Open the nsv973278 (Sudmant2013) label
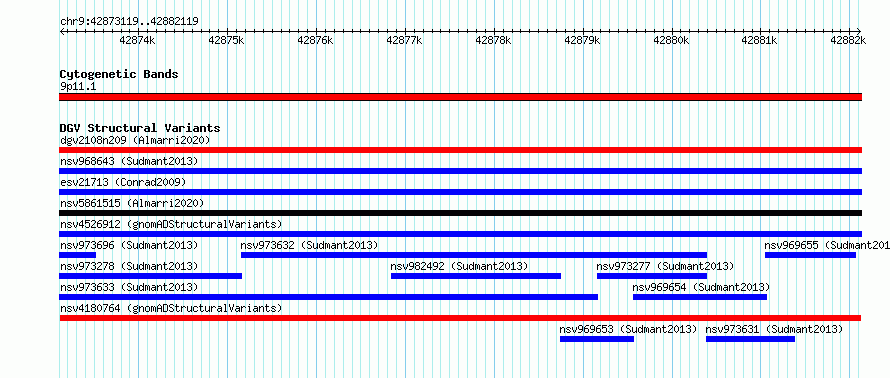The image size is (890, 378). (x=129, y=266)
